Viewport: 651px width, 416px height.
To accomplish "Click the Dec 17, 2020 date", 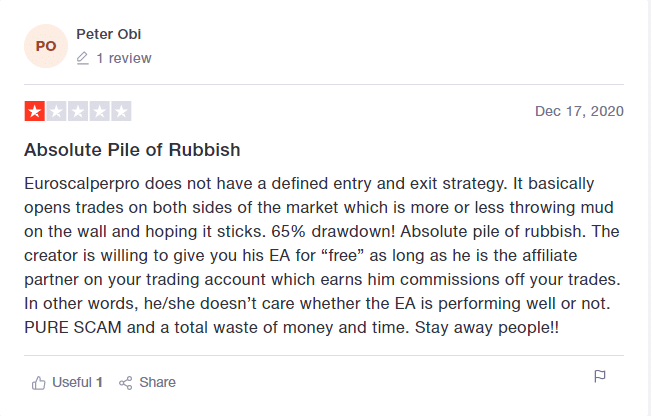I will coord(579,111).
